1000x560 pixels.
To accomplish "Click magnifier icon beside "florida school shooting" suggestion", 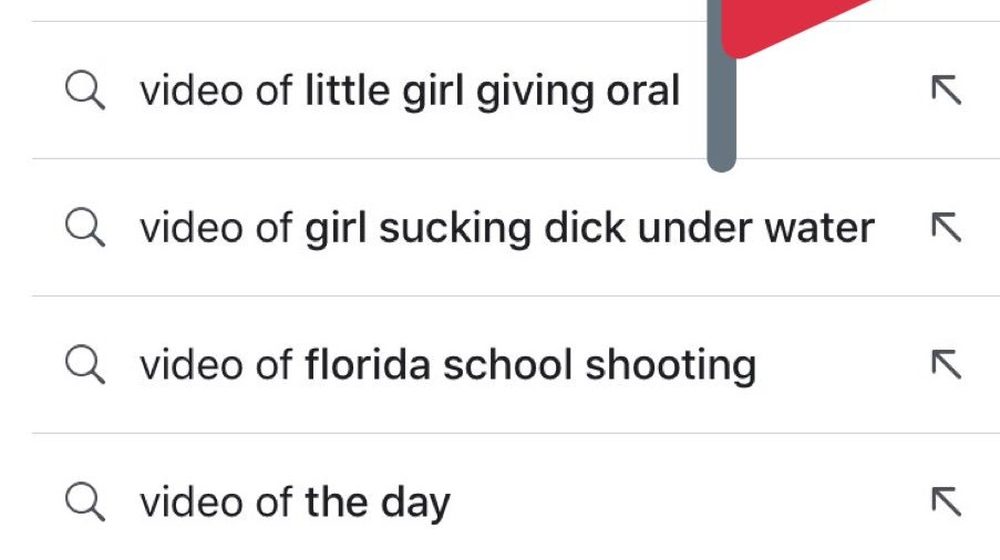I will (x=85, y=365).
